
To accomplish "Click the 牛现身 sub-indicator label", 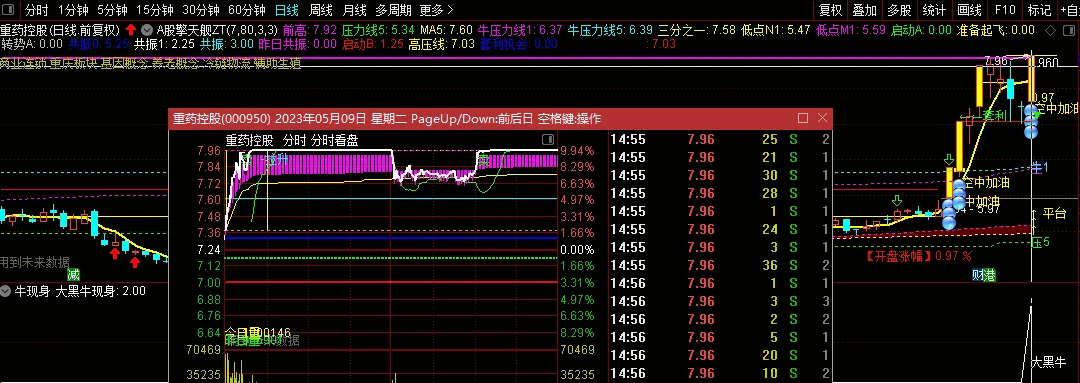I will pyautogui.click(x=32, y=291).
